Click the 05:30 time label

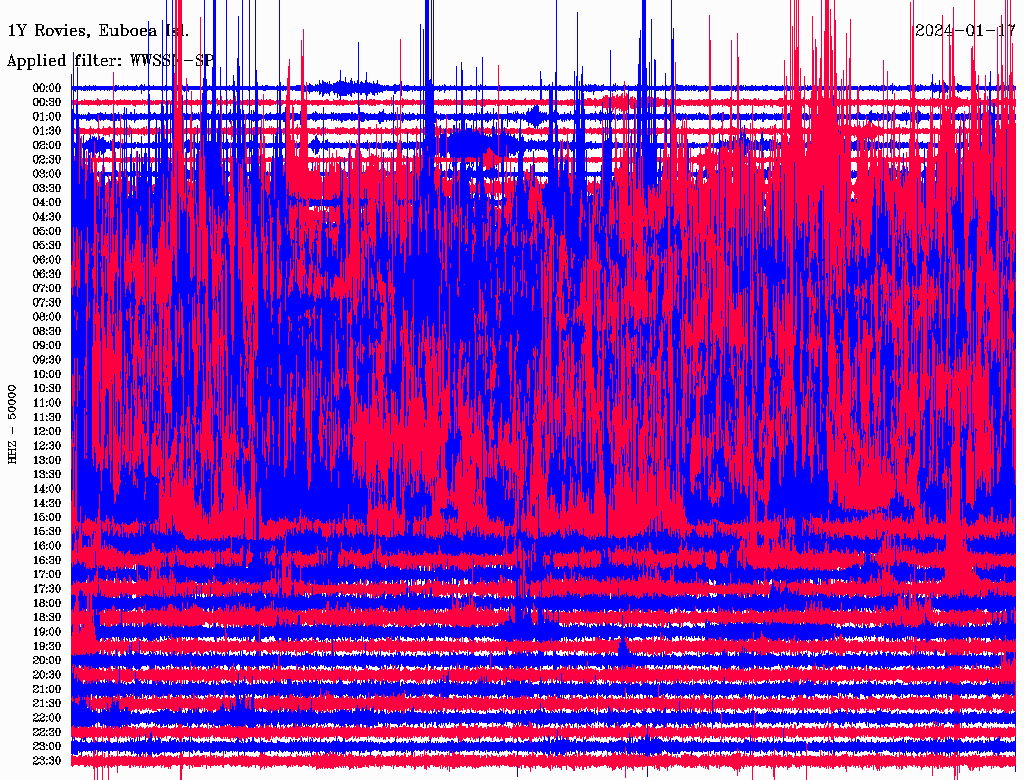(x=47, y=246)
